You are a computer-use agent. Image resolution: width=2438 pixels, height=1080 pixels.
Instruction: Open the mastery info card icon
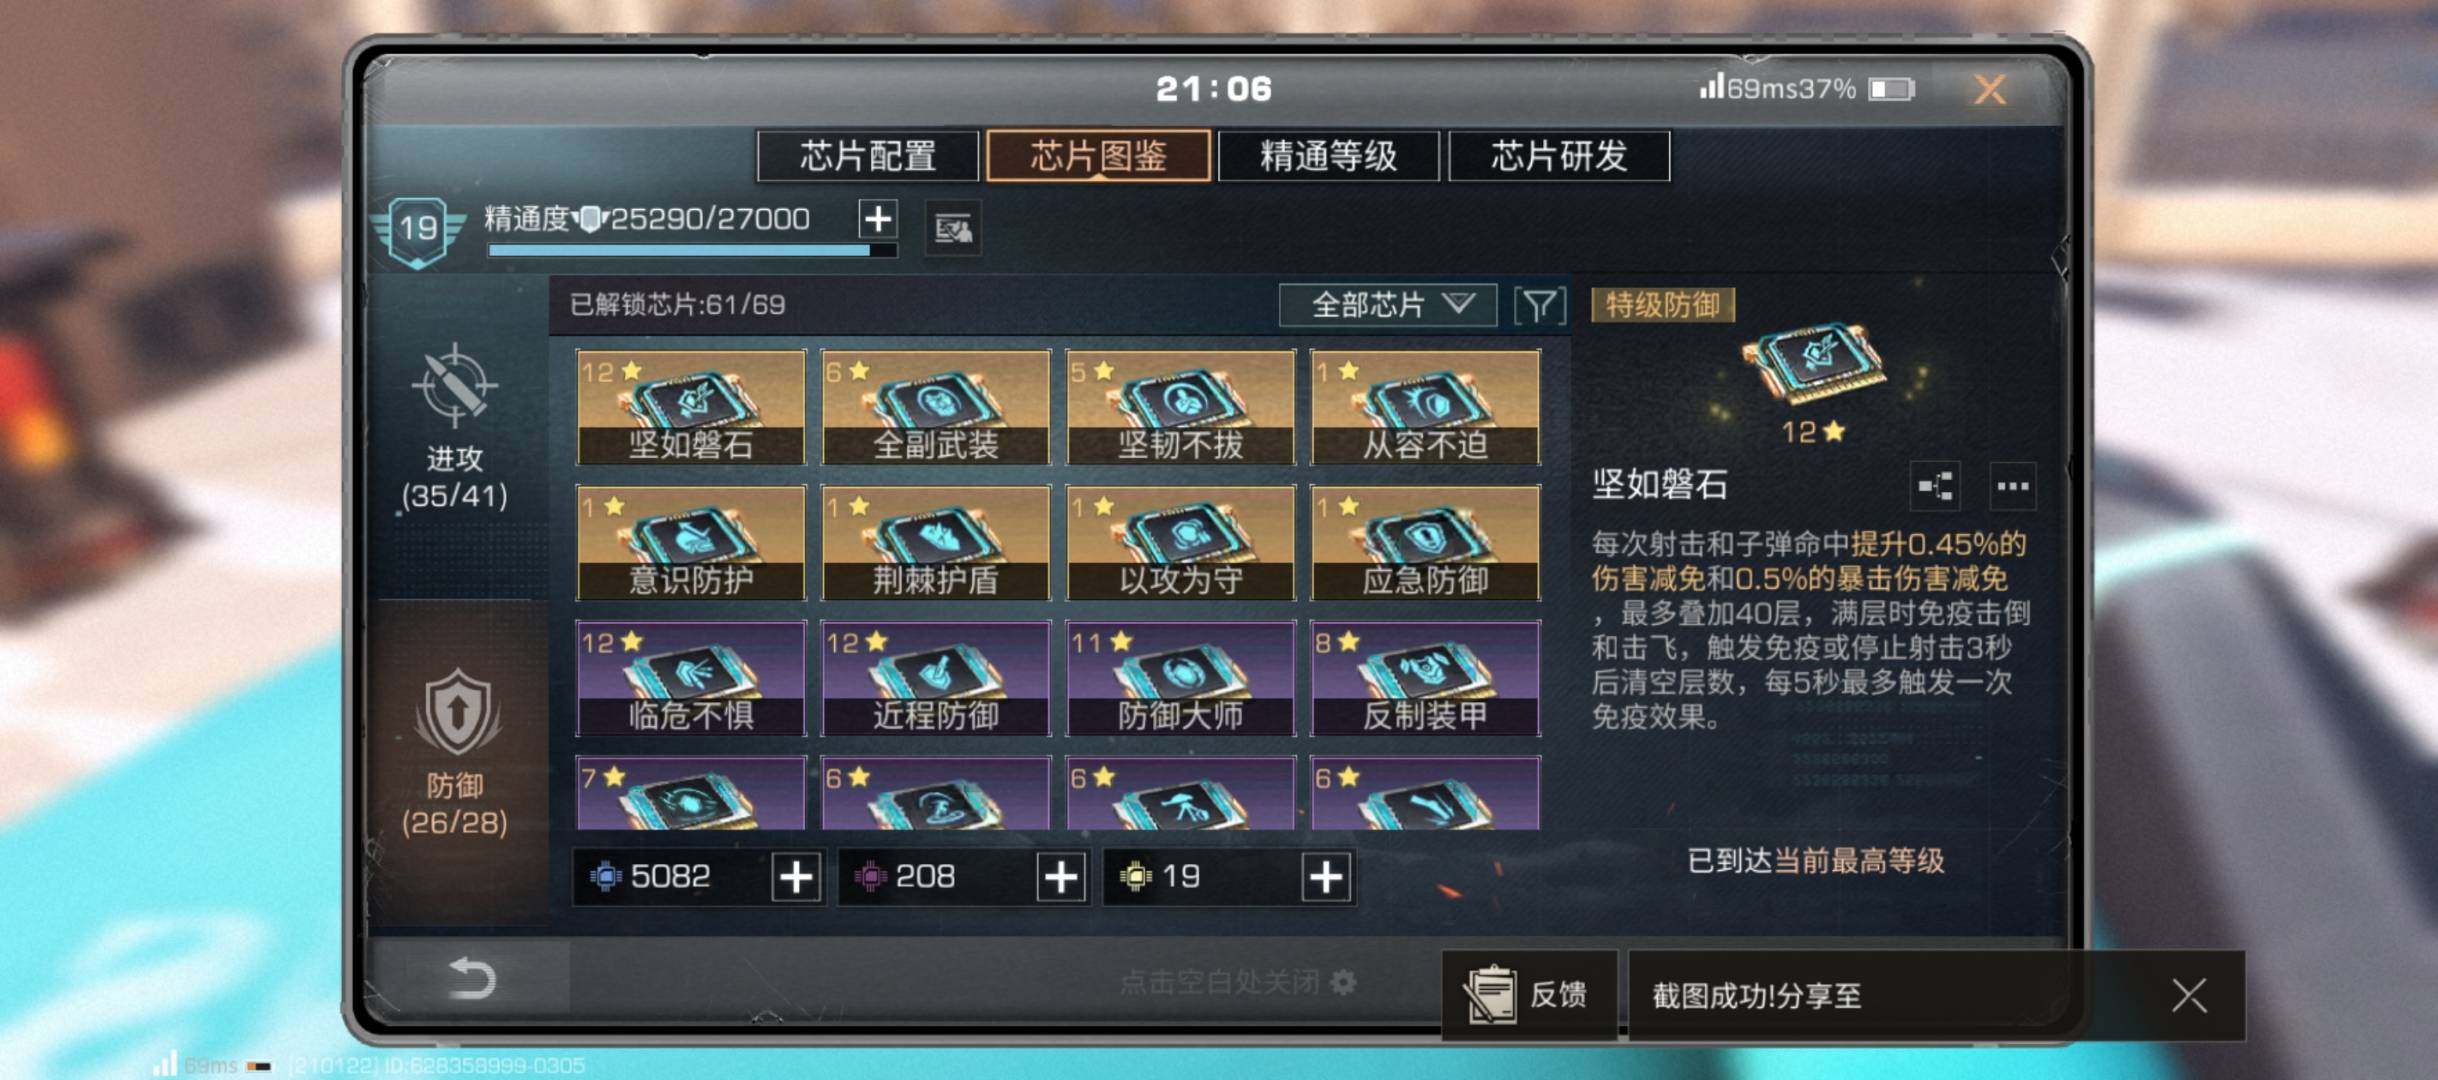(x=952, y=229)
